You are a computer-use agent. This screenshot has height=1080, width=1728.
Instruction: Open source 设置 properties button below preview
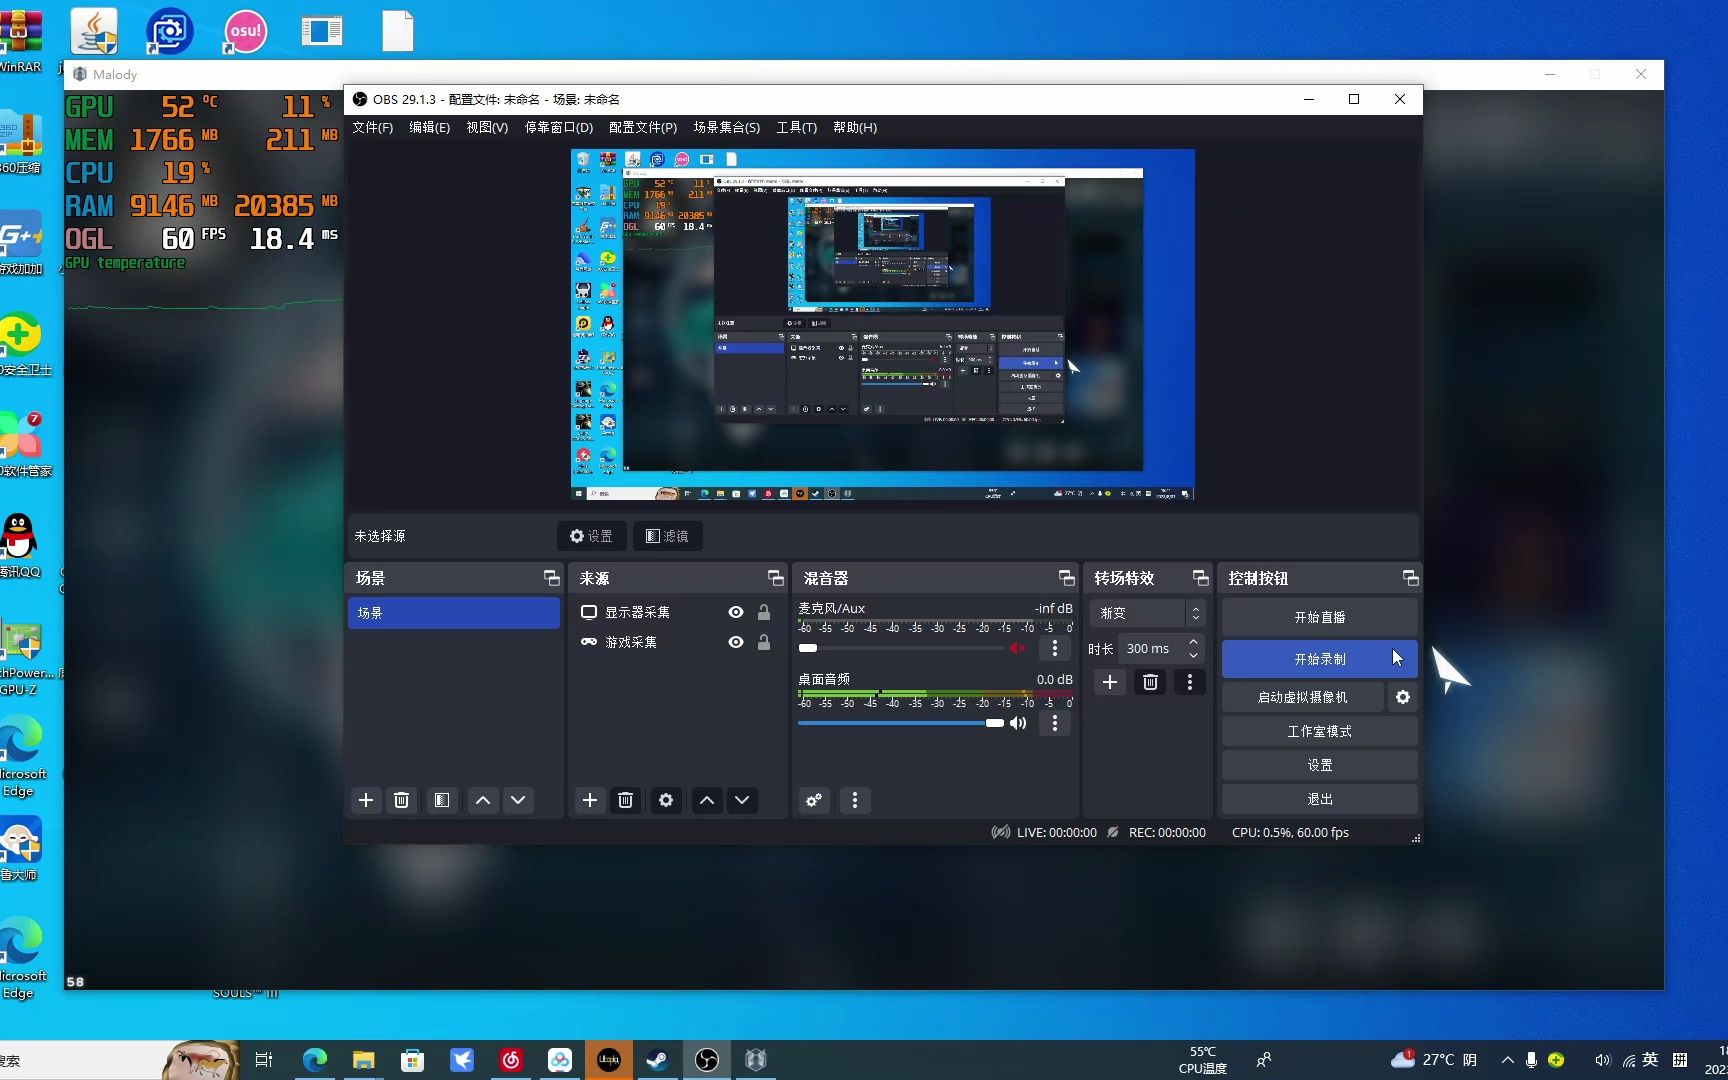click(591, 536)
